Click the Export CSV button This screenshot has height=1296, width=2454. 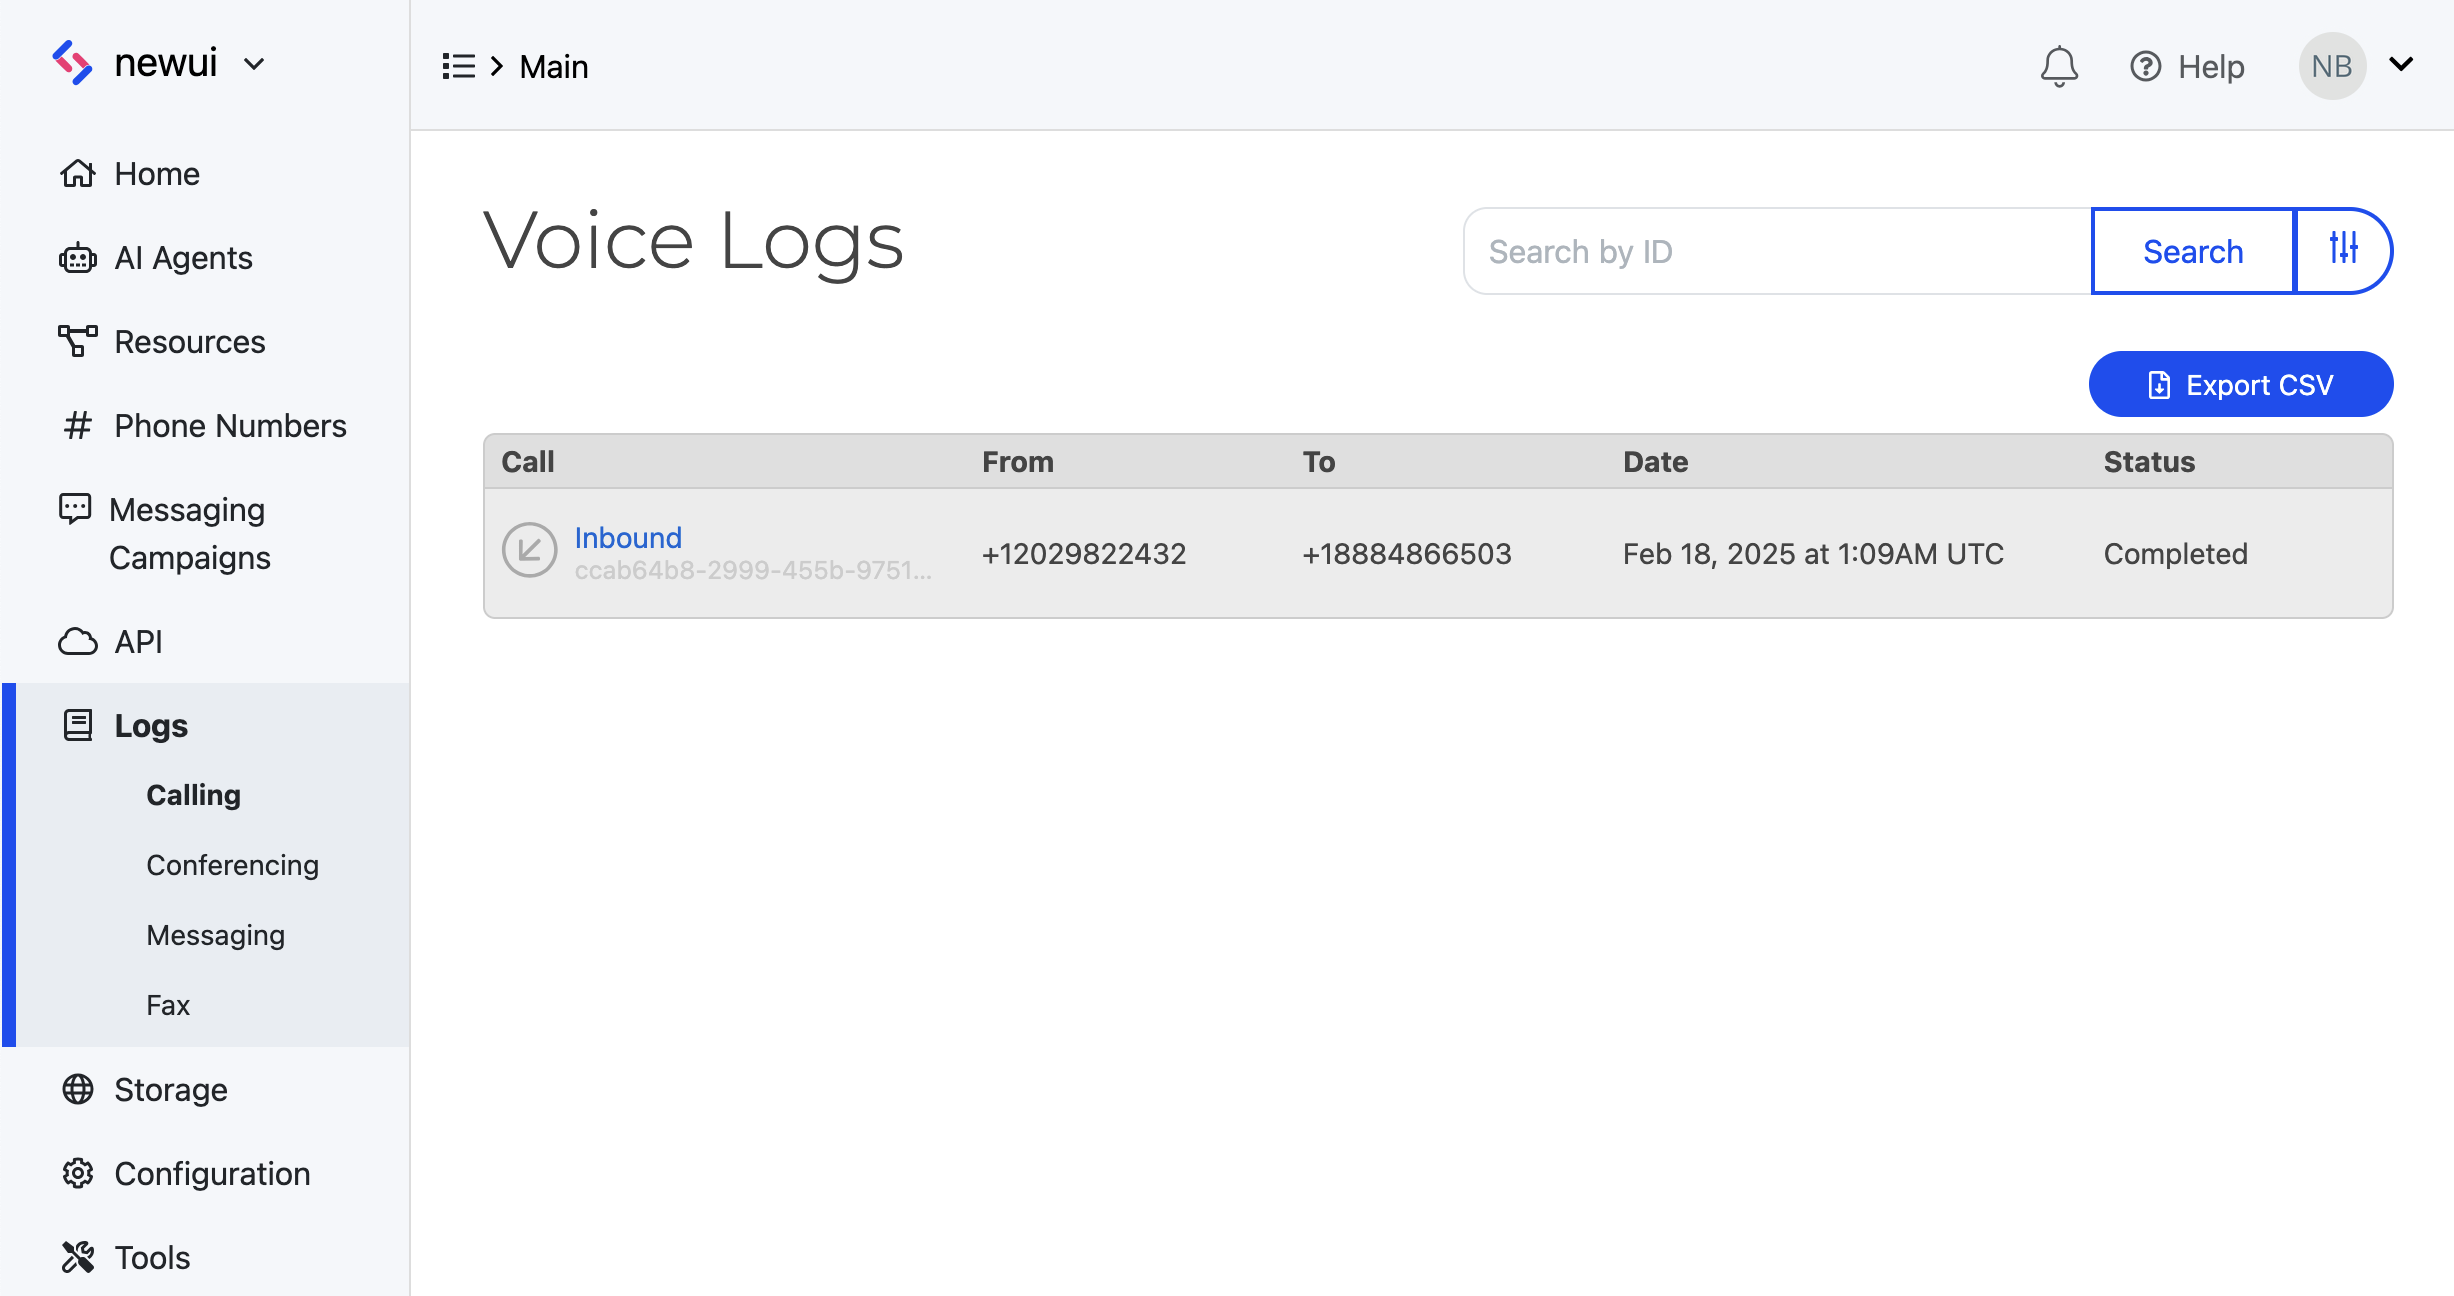point(2240,384)
